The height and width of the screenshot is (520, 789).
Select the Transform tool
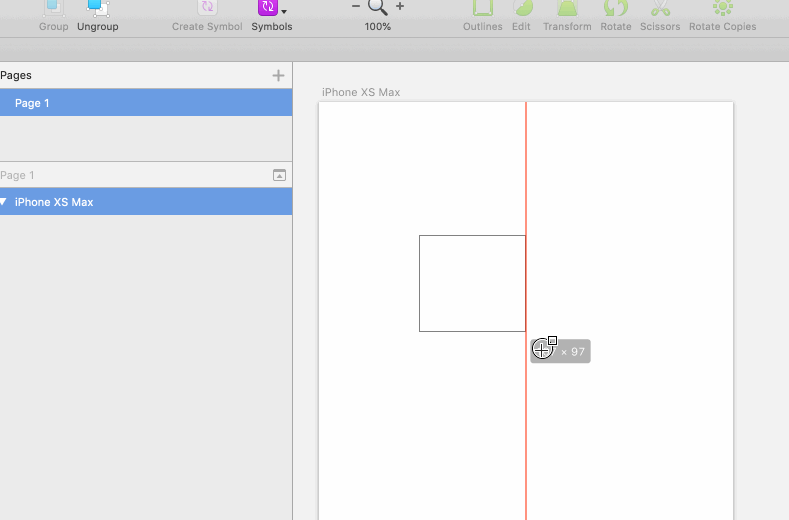(x=567, y=8)
